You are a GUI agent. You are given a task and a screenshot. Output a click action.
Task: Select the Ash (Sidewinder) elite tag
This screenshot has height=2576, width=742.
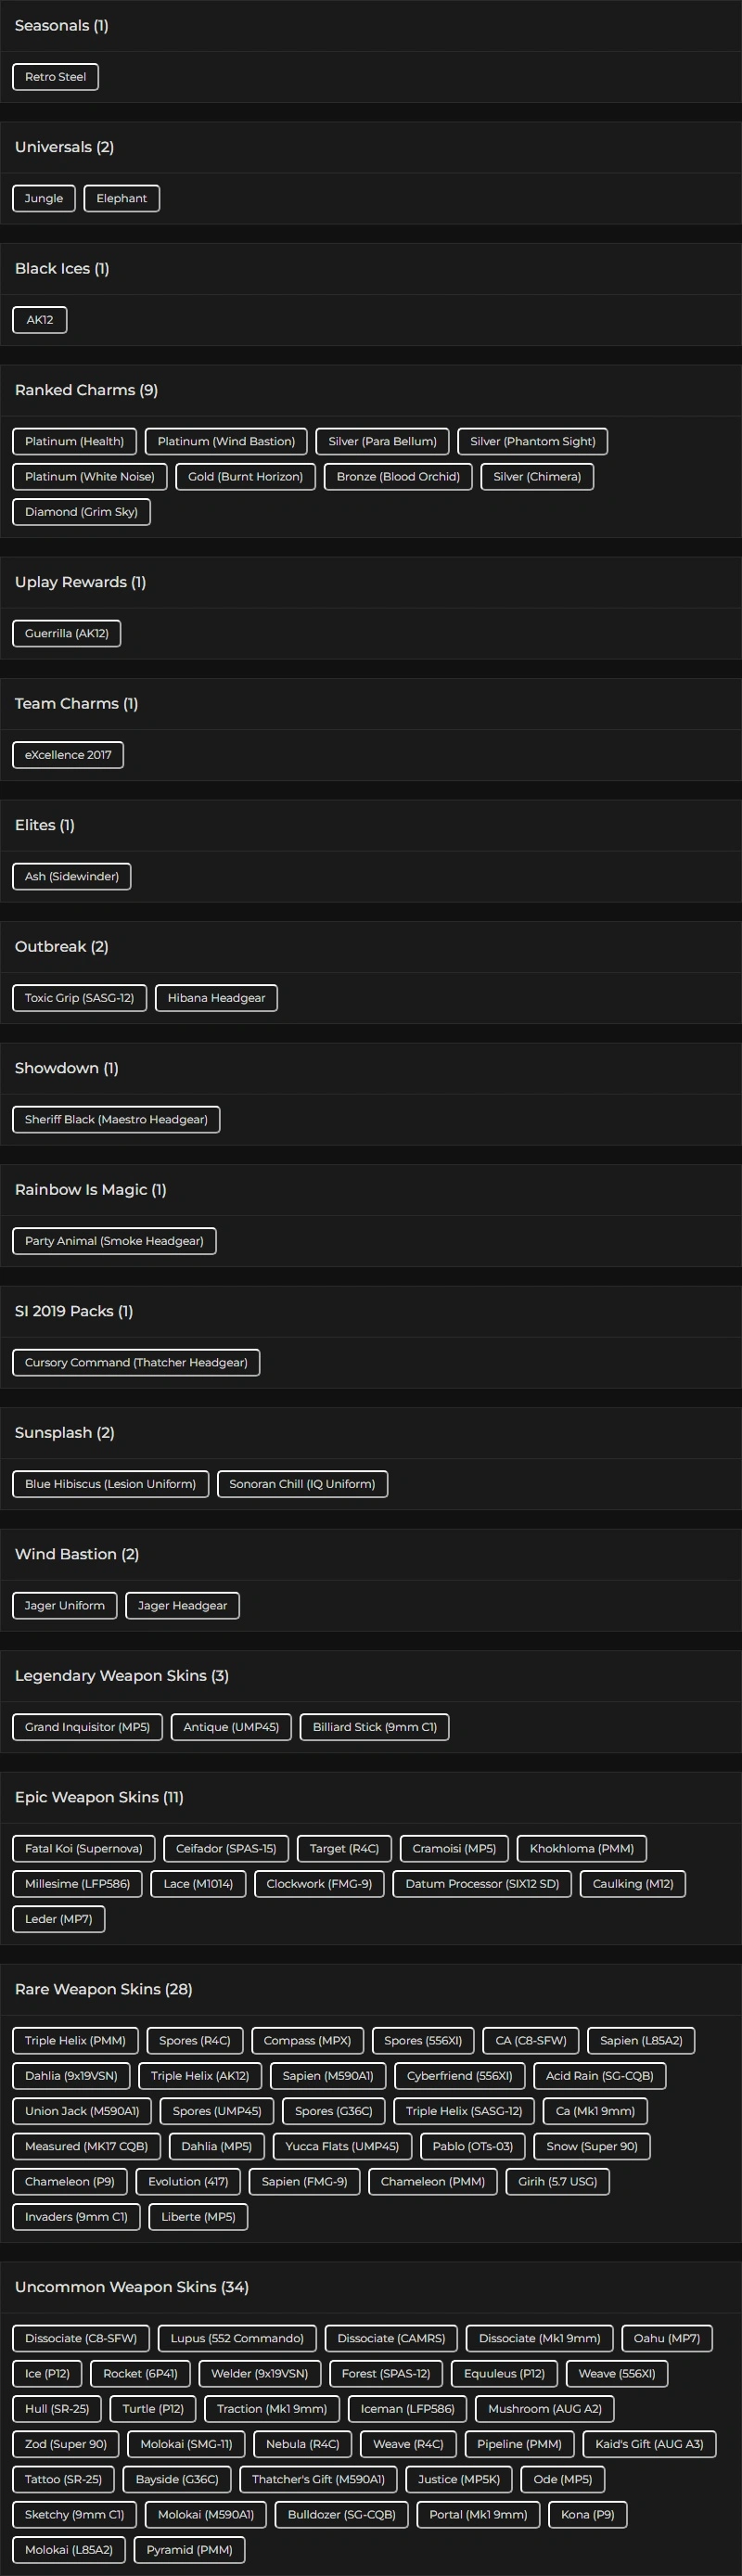[x=71, y=876]
